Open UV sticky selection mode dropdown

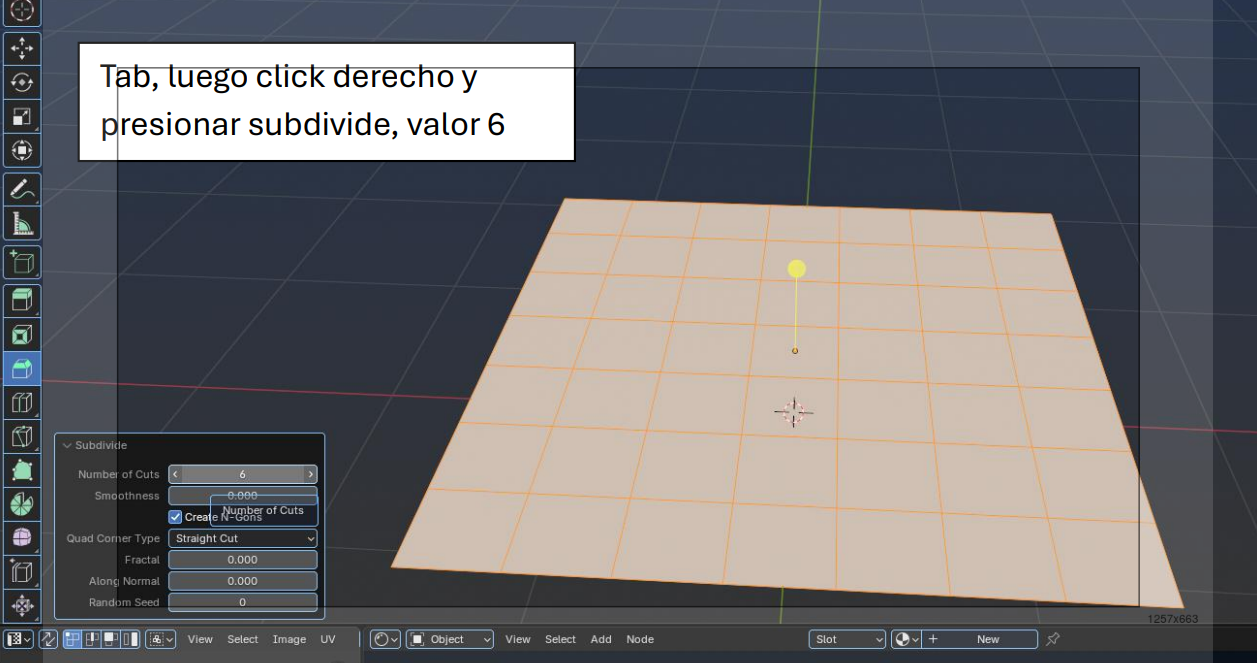161,639
